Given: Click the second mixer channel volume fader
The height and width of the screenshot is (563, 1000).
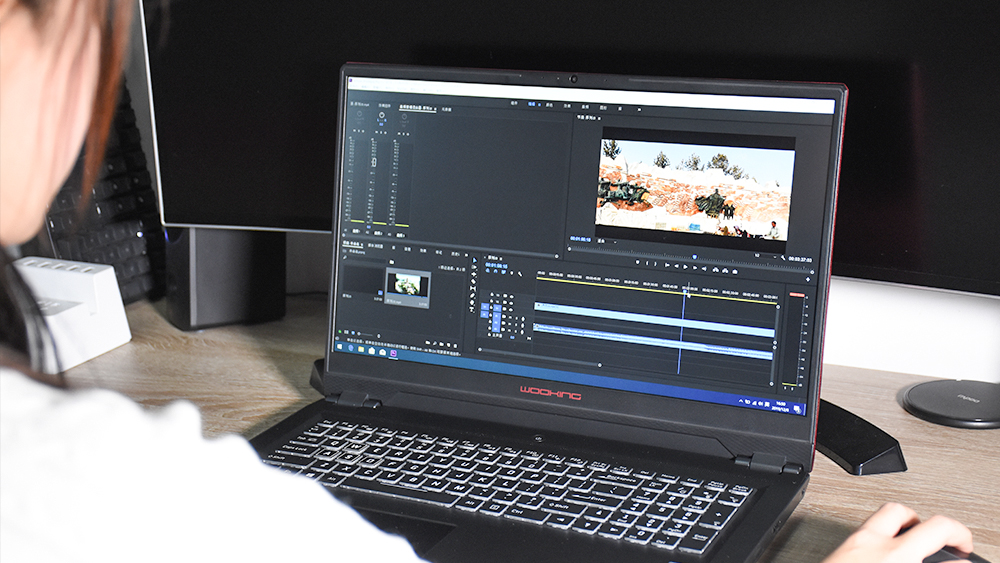Looking at the screenshot, I should point(374,163).
